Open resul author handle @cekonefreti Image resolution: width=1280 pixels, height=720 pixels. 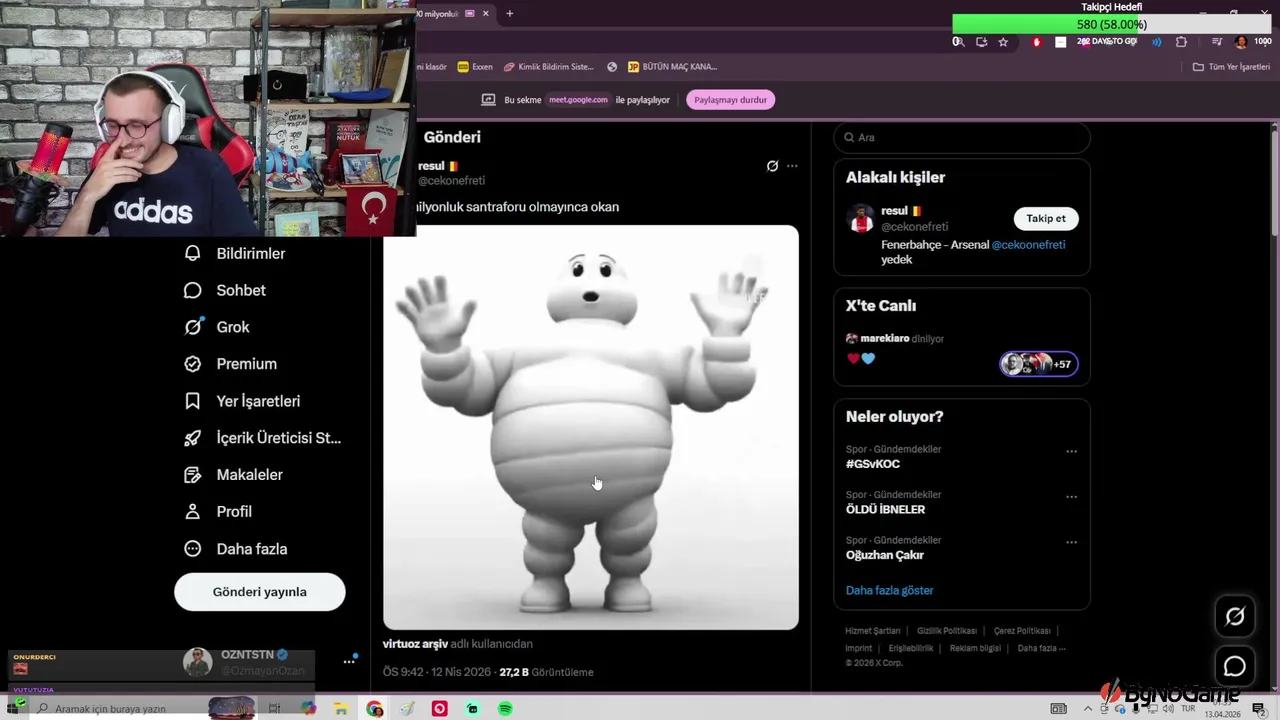[x=451, y=181]
